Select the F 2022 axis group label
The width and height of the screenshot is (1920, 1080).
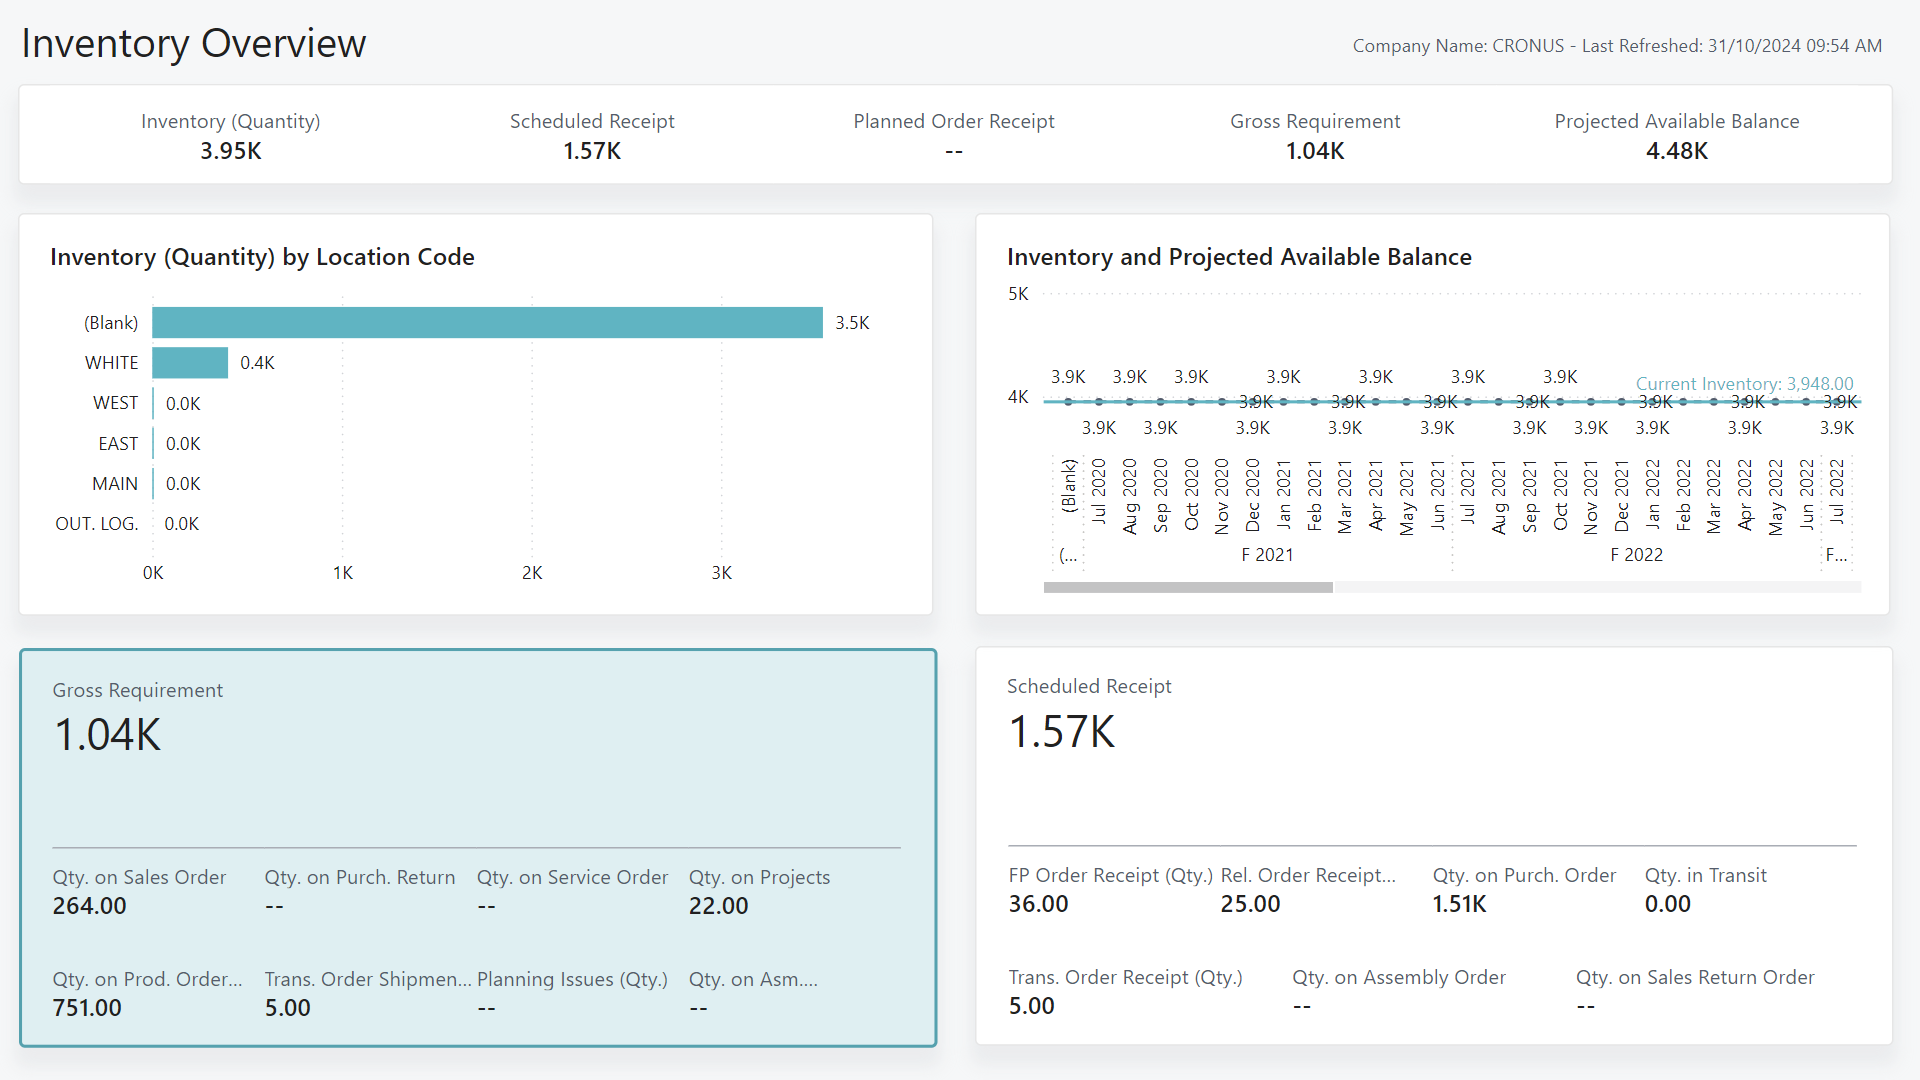coord(1637,554)
